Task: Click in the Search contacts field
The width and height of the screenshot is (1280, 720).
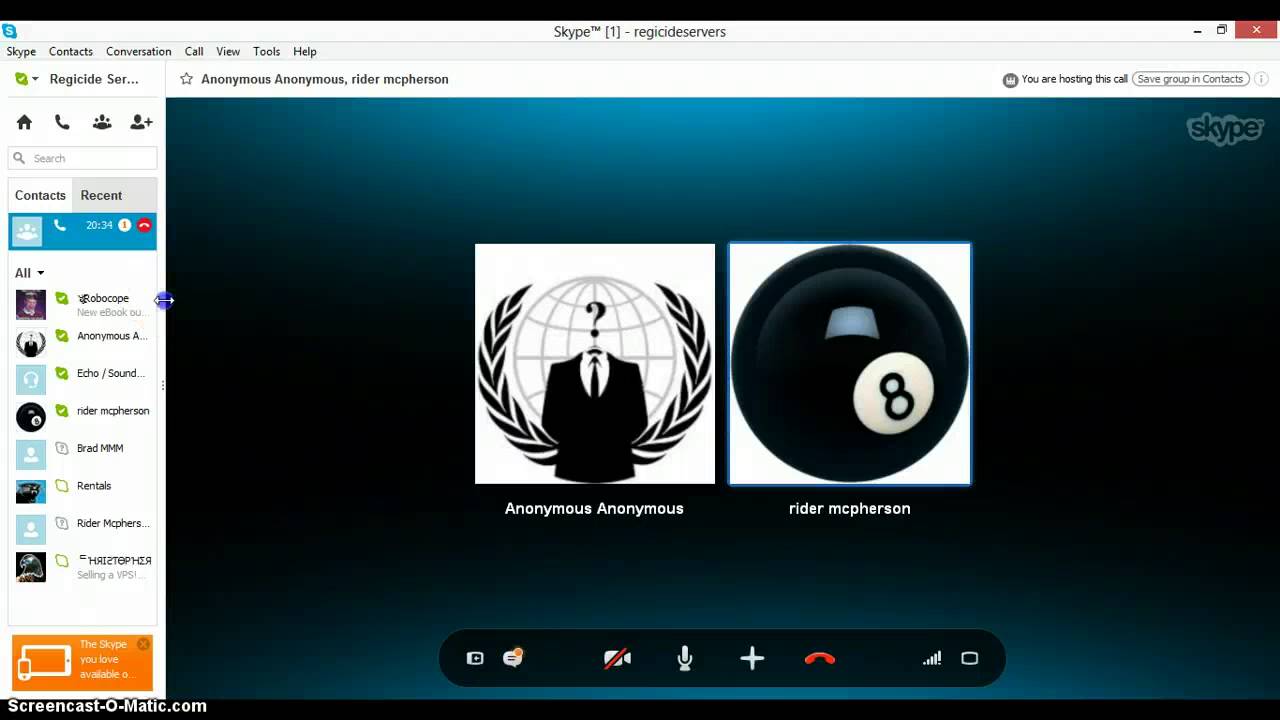Action: pos(83,158)
